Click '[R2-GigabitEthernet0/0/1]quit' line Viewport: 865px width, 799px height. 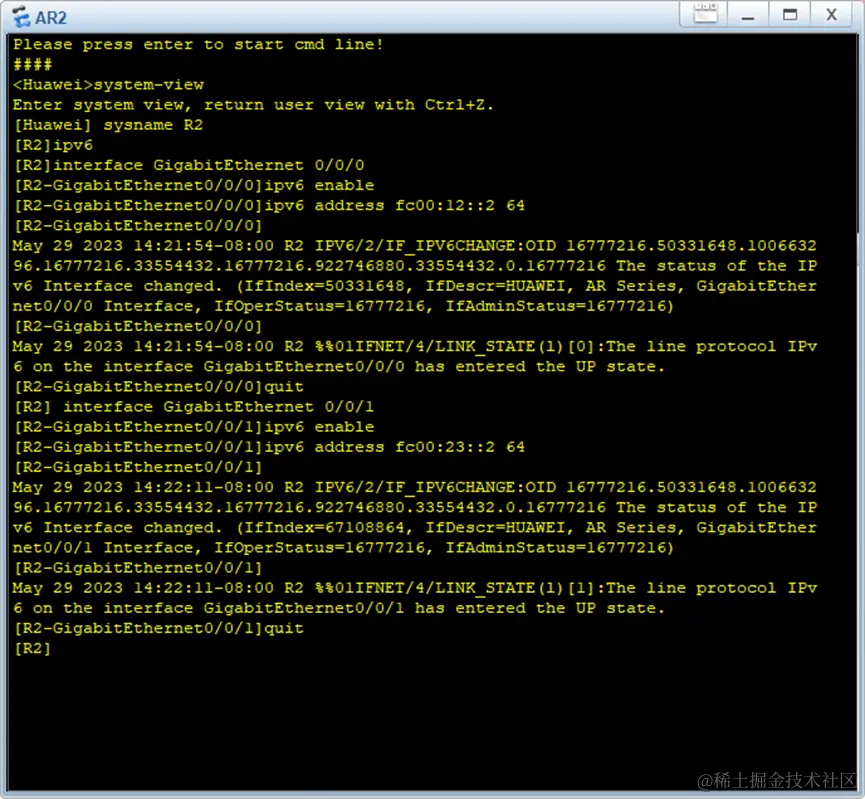[x=158, y=628]
